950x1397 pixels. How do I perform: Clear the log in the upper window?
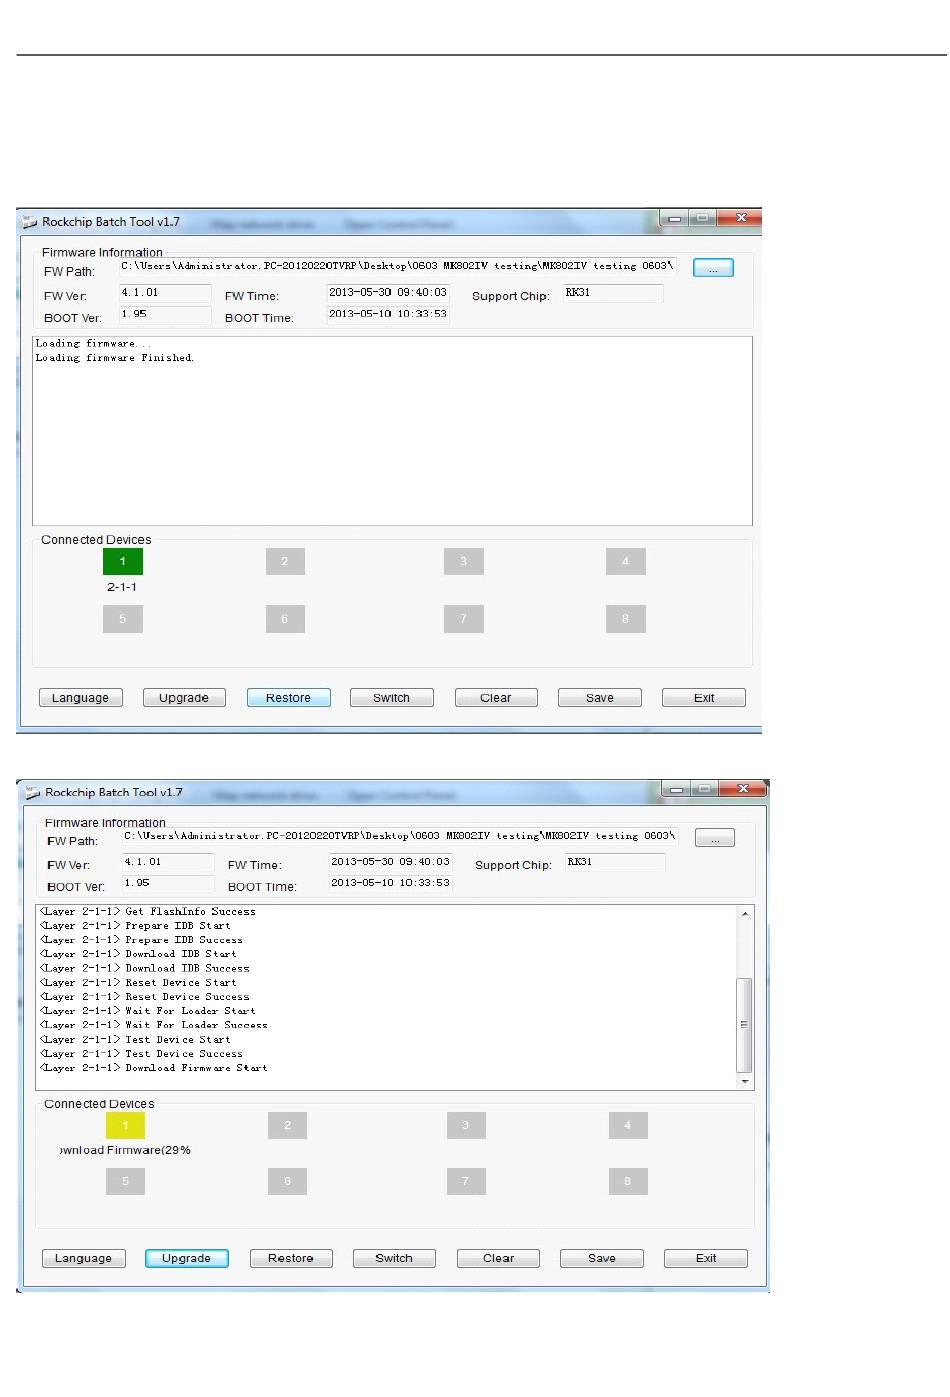tap(496, 698)
